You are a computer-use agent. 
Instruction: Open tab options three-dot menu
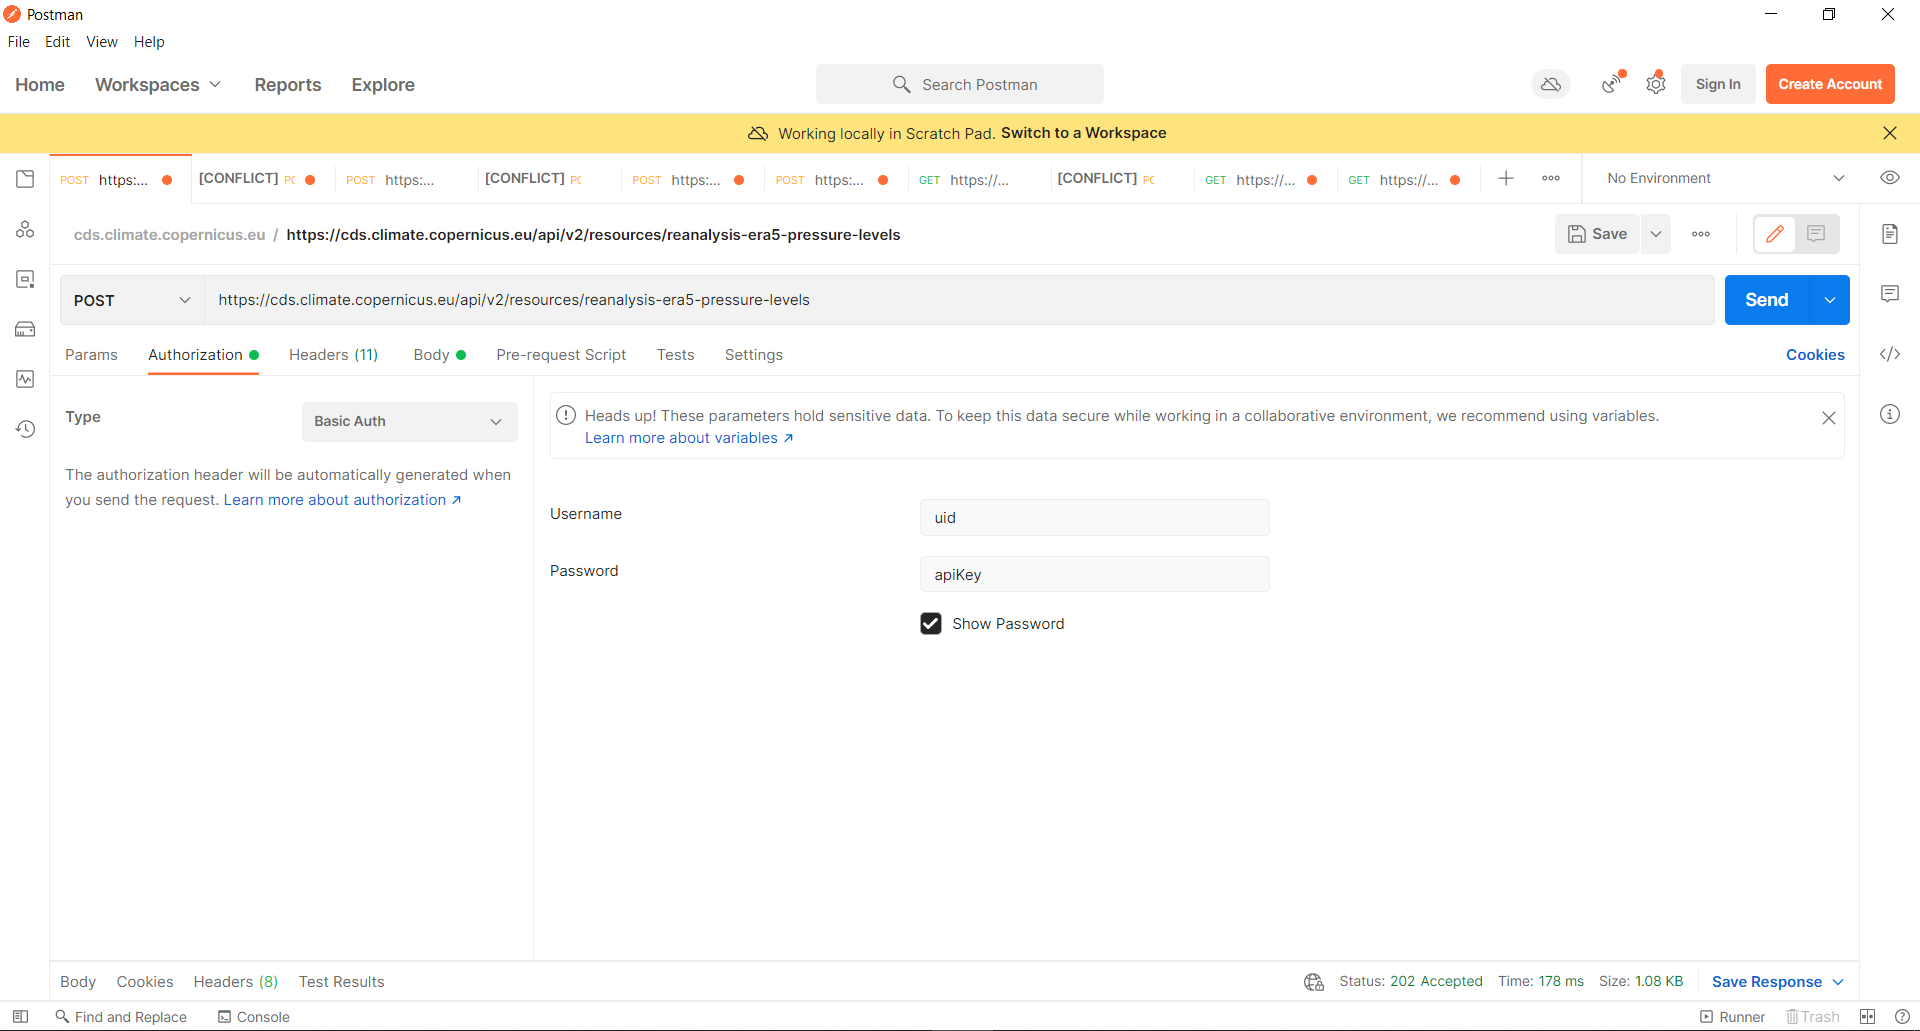click(x=1551, y=178)
